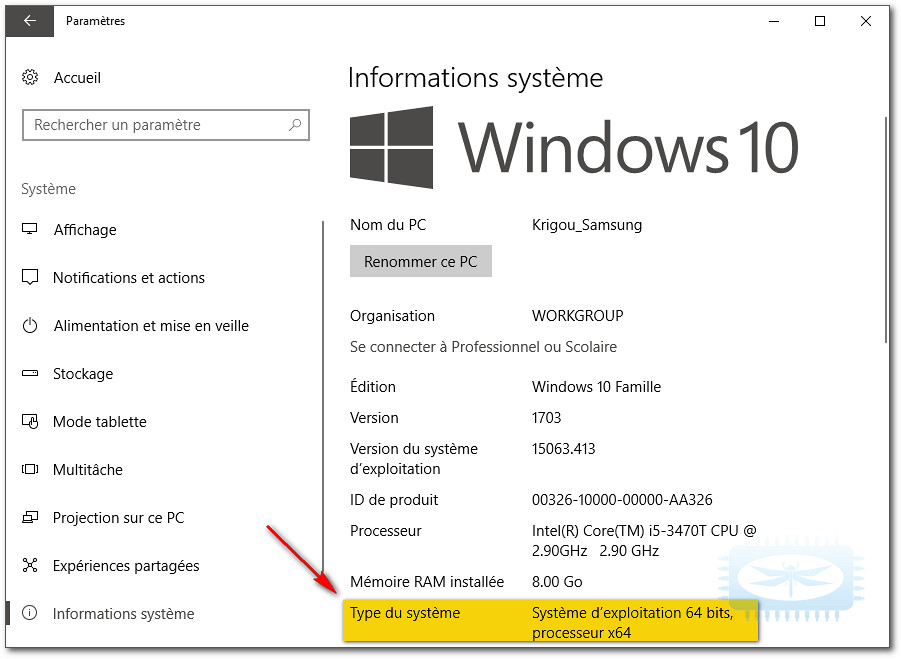Click the Édition label
The image size is (901, 659).
tap(372, 386)
